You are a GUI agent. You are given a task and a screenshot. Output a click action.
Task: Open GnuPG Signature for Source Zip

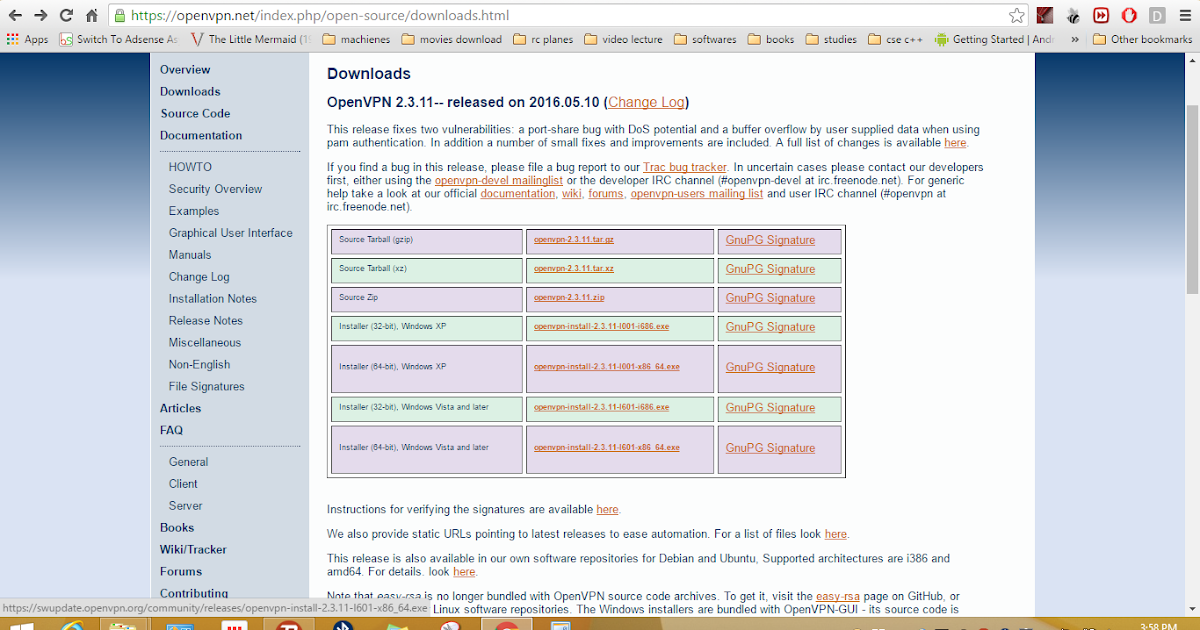[x=770, y=298]
